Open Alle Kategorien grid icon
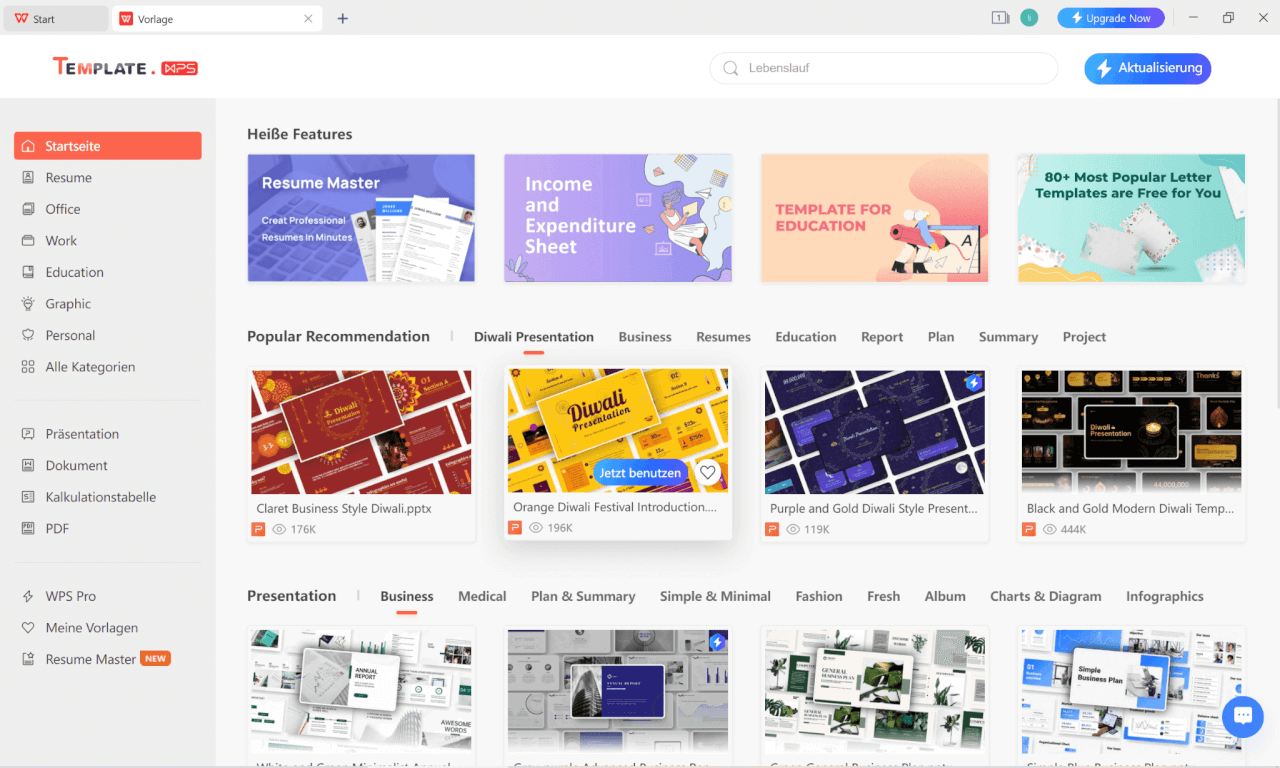 (x=28, y=367)
